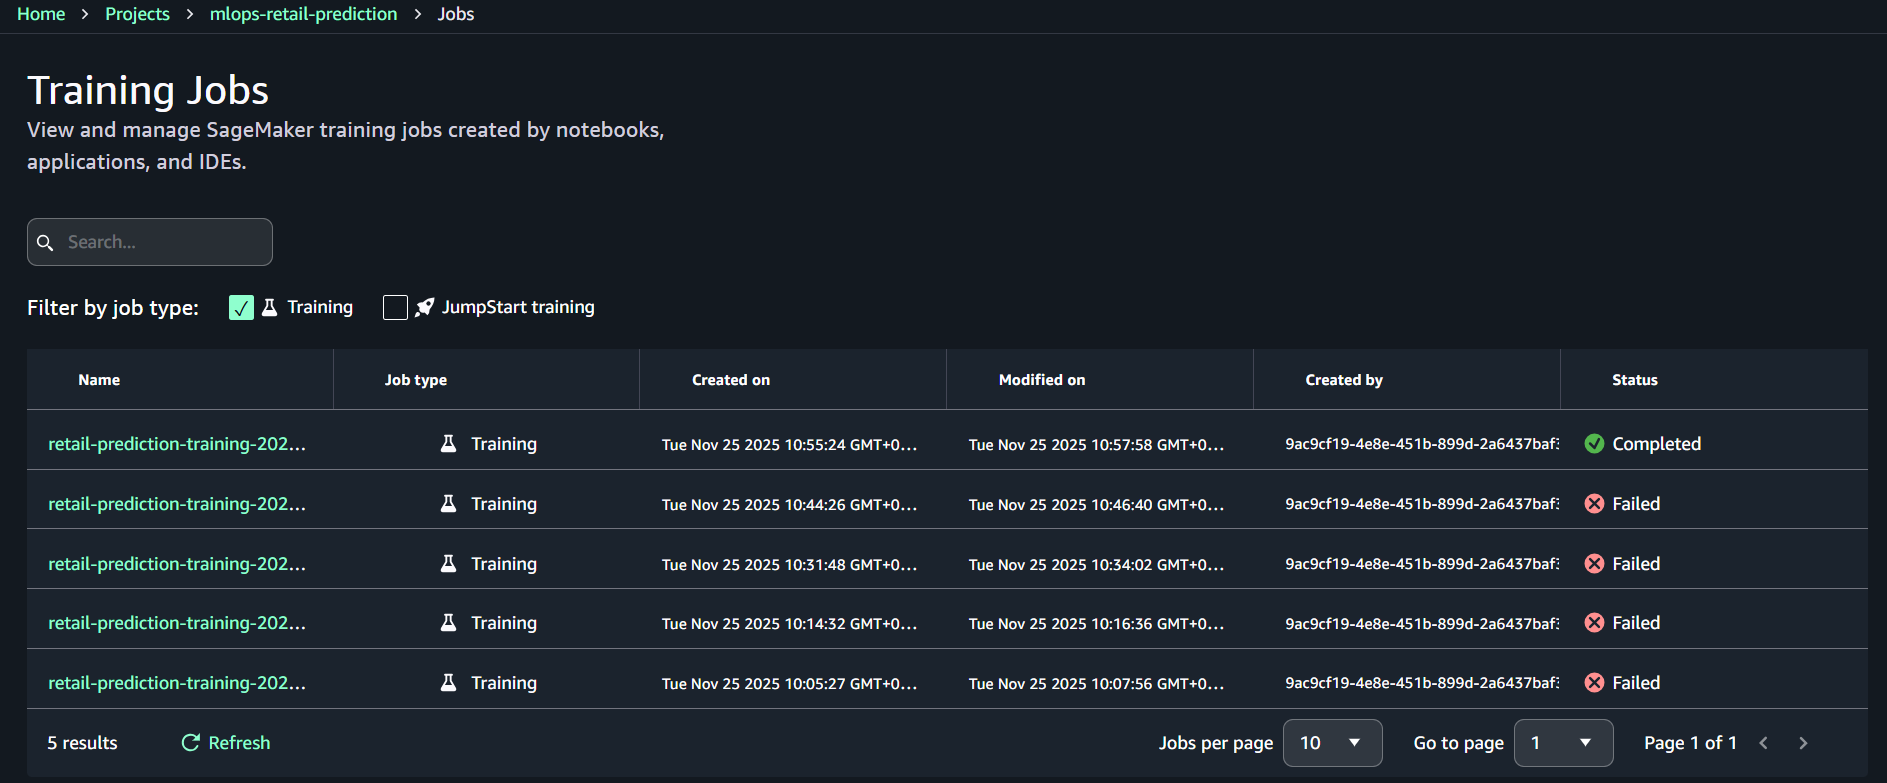Click the flask icon in the 10:31:48 row
1887x783 pixels.
coord(448,564)
